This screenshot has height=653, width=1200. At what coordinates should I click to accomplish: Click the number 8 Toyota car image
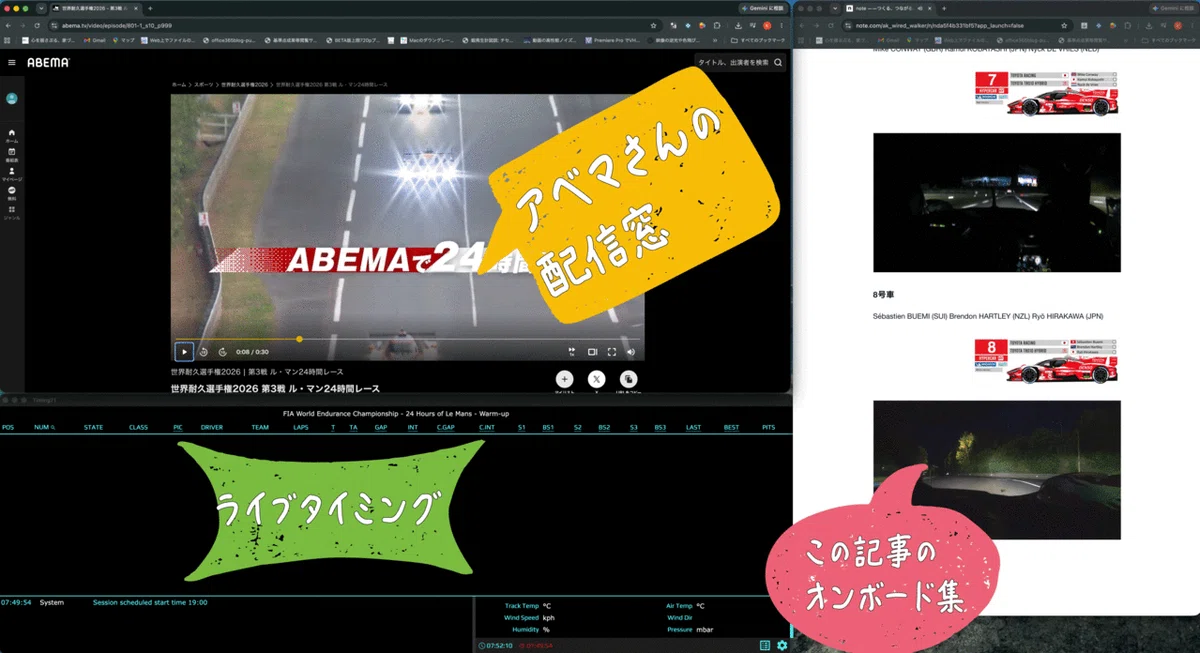1046,361
